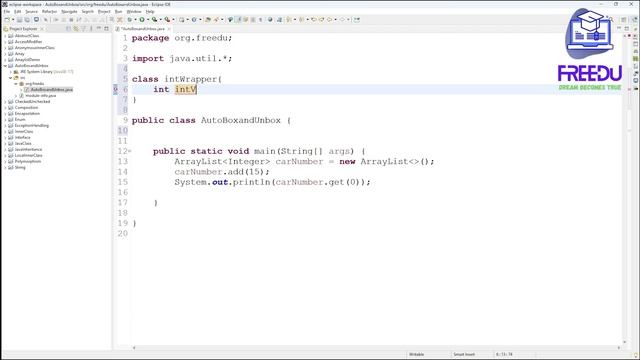Click the Save All toolbar icon

[x=27, y=20]
